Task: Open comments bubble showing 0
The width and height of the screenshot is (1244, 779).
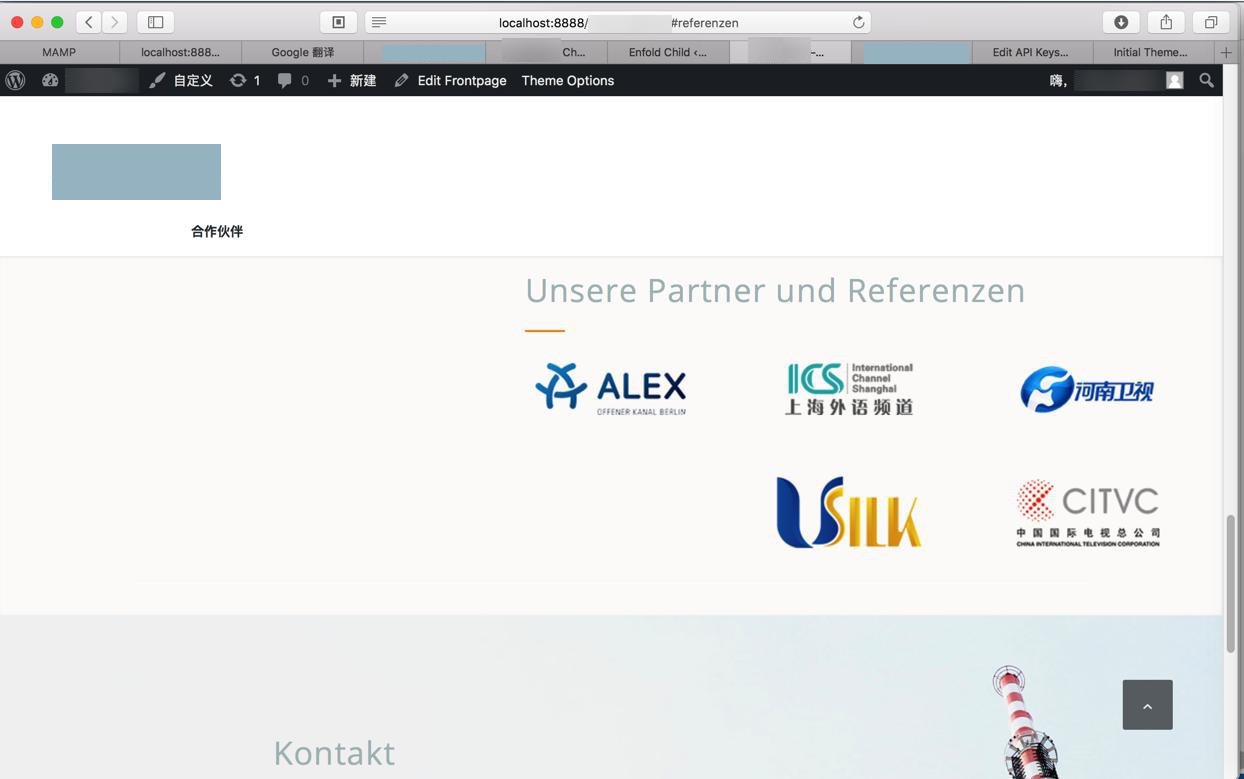Action: coord(293,80)
